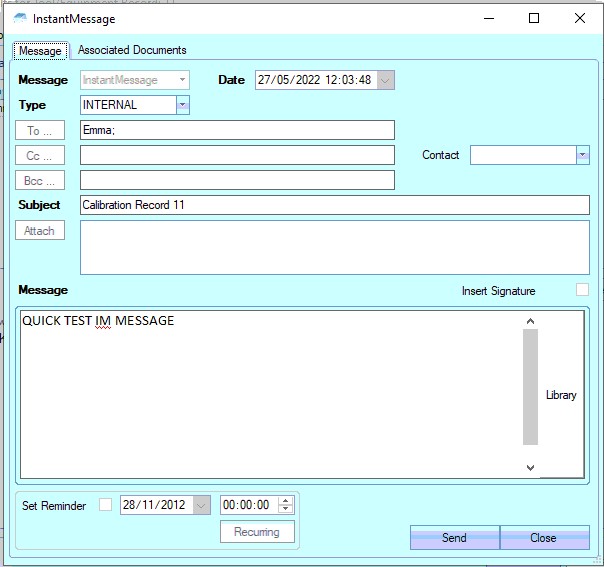Increase reminder time with up spinner arrow
The image size is (604, 567).
coord(285,501)
